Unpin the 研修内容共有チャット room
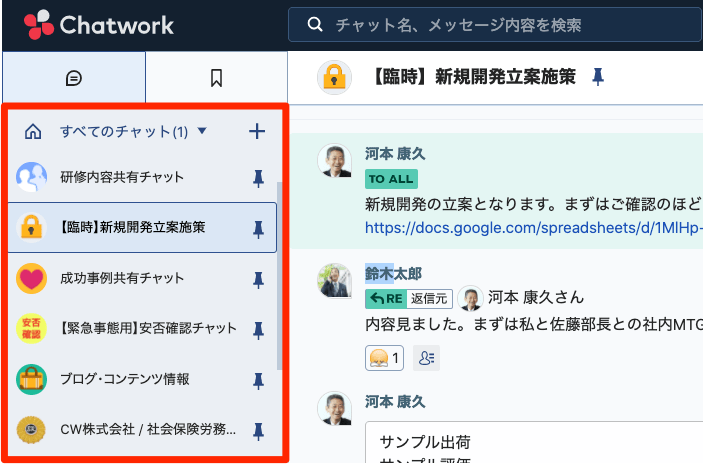 click(258, 178)
